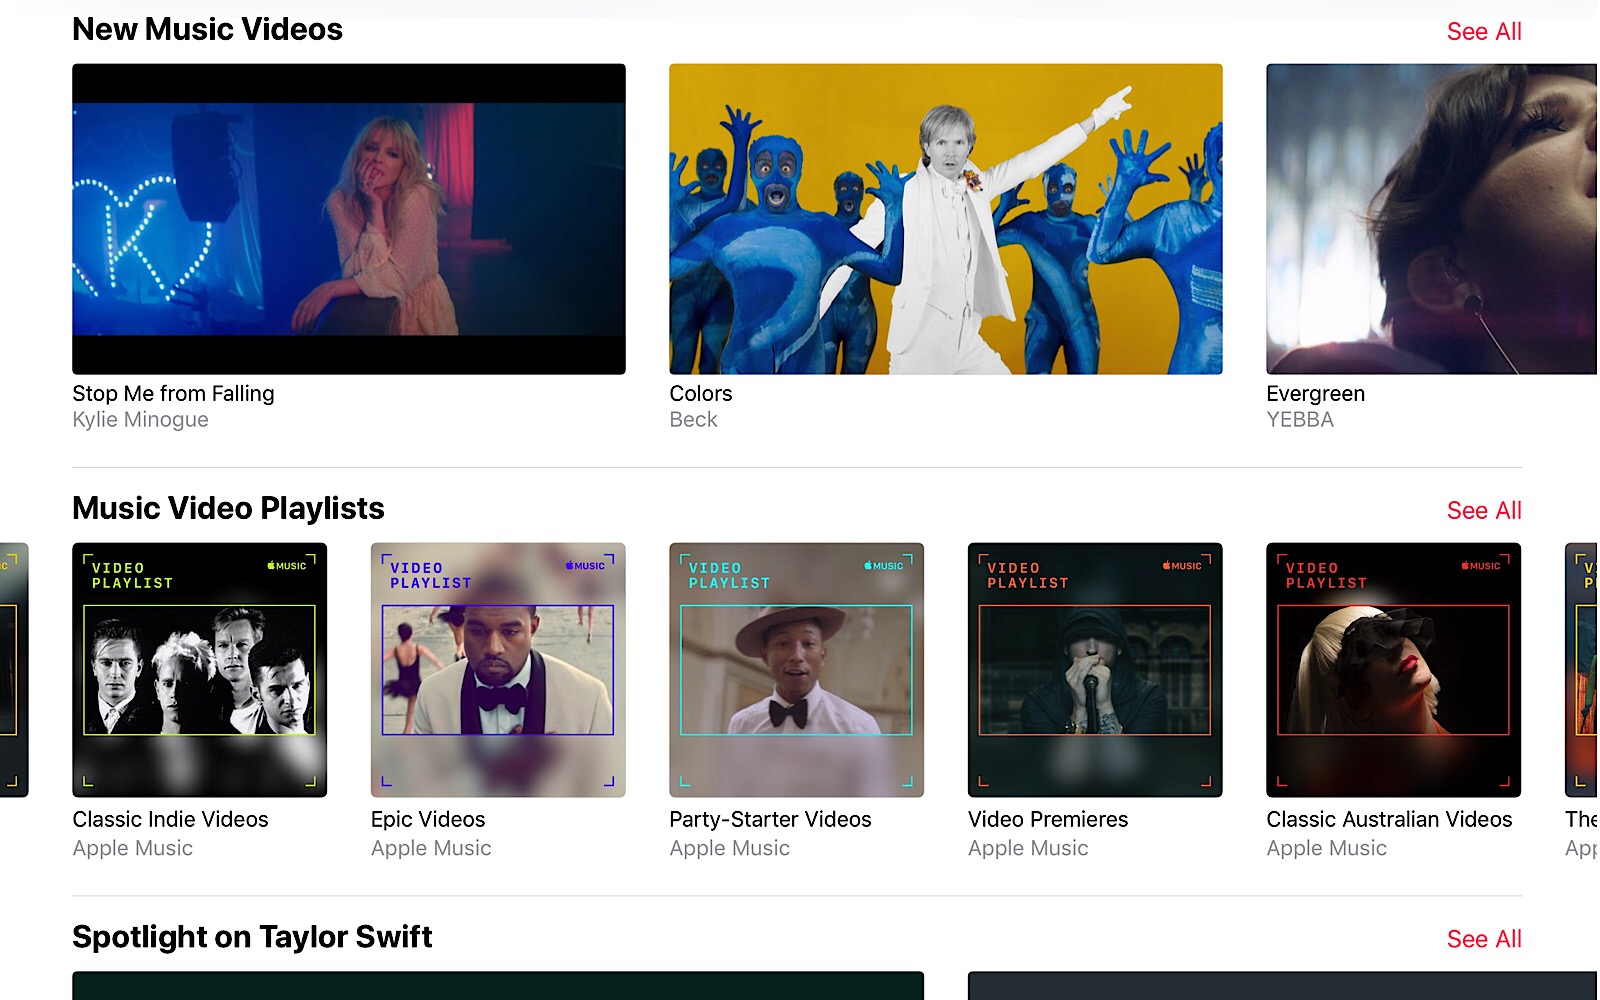Image resolution: width=1600 pixels, height=1000 pixels.
Task: Open the Party-Starter Videos playlist cover
Action: point(797,670)
